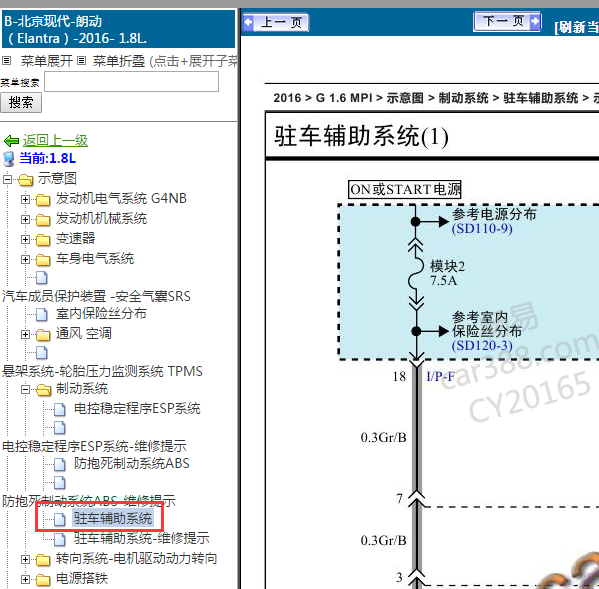Click the 转向系统 folder icon
Screen dimensions: 599x589
(43, 560)
